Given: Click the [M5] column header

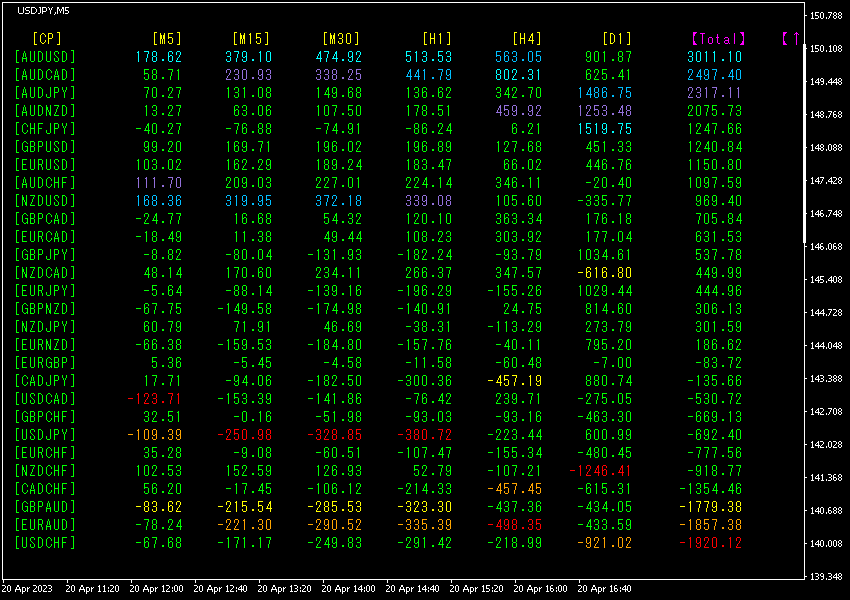Looking at the screenshot, I should coord(167,39).
